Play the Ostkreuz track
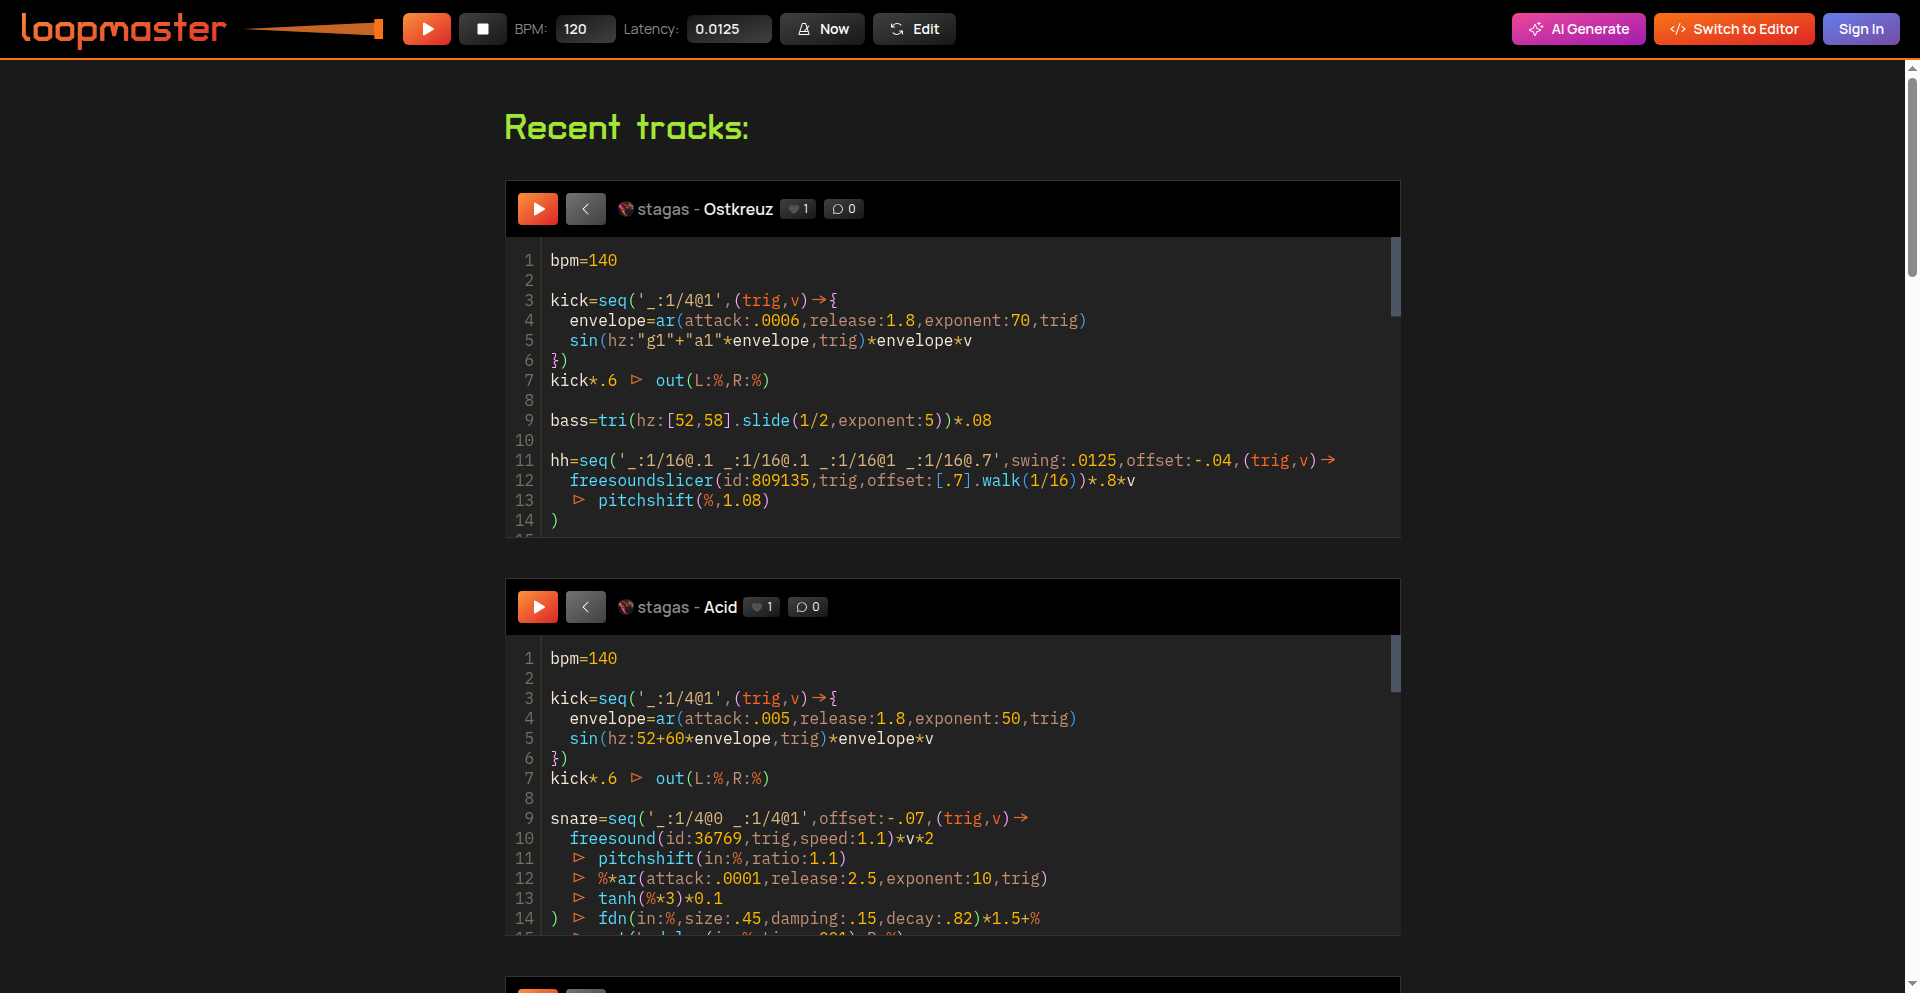The height and width of the screenshot is (993, 1920). point(538,209)
